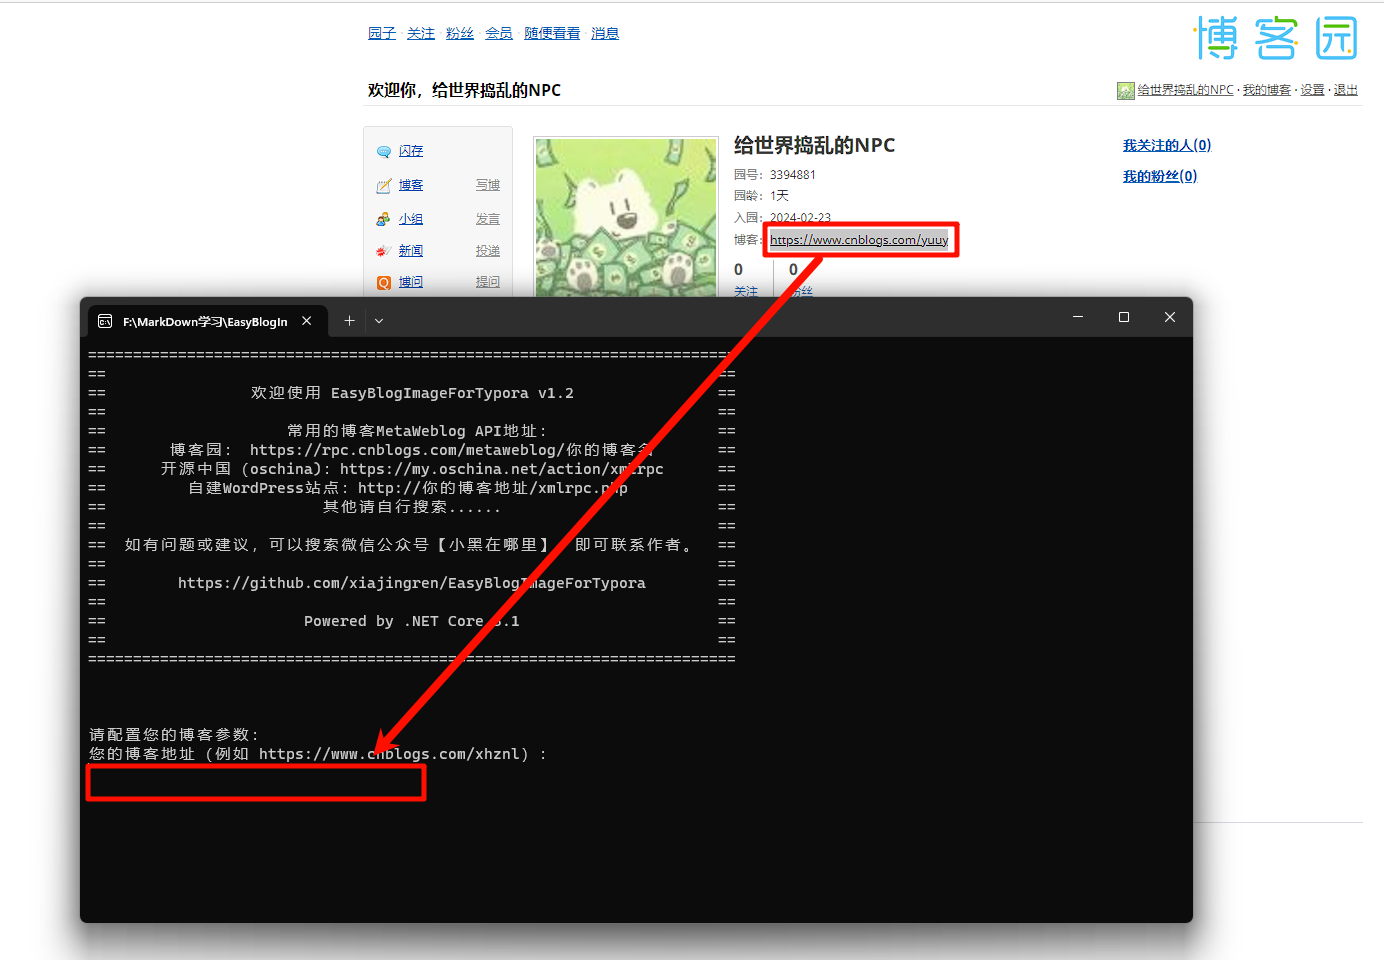1384x960 pixels.
Task: Click the 请配置您的博客参数 terminal line
Action: (174, 735)
